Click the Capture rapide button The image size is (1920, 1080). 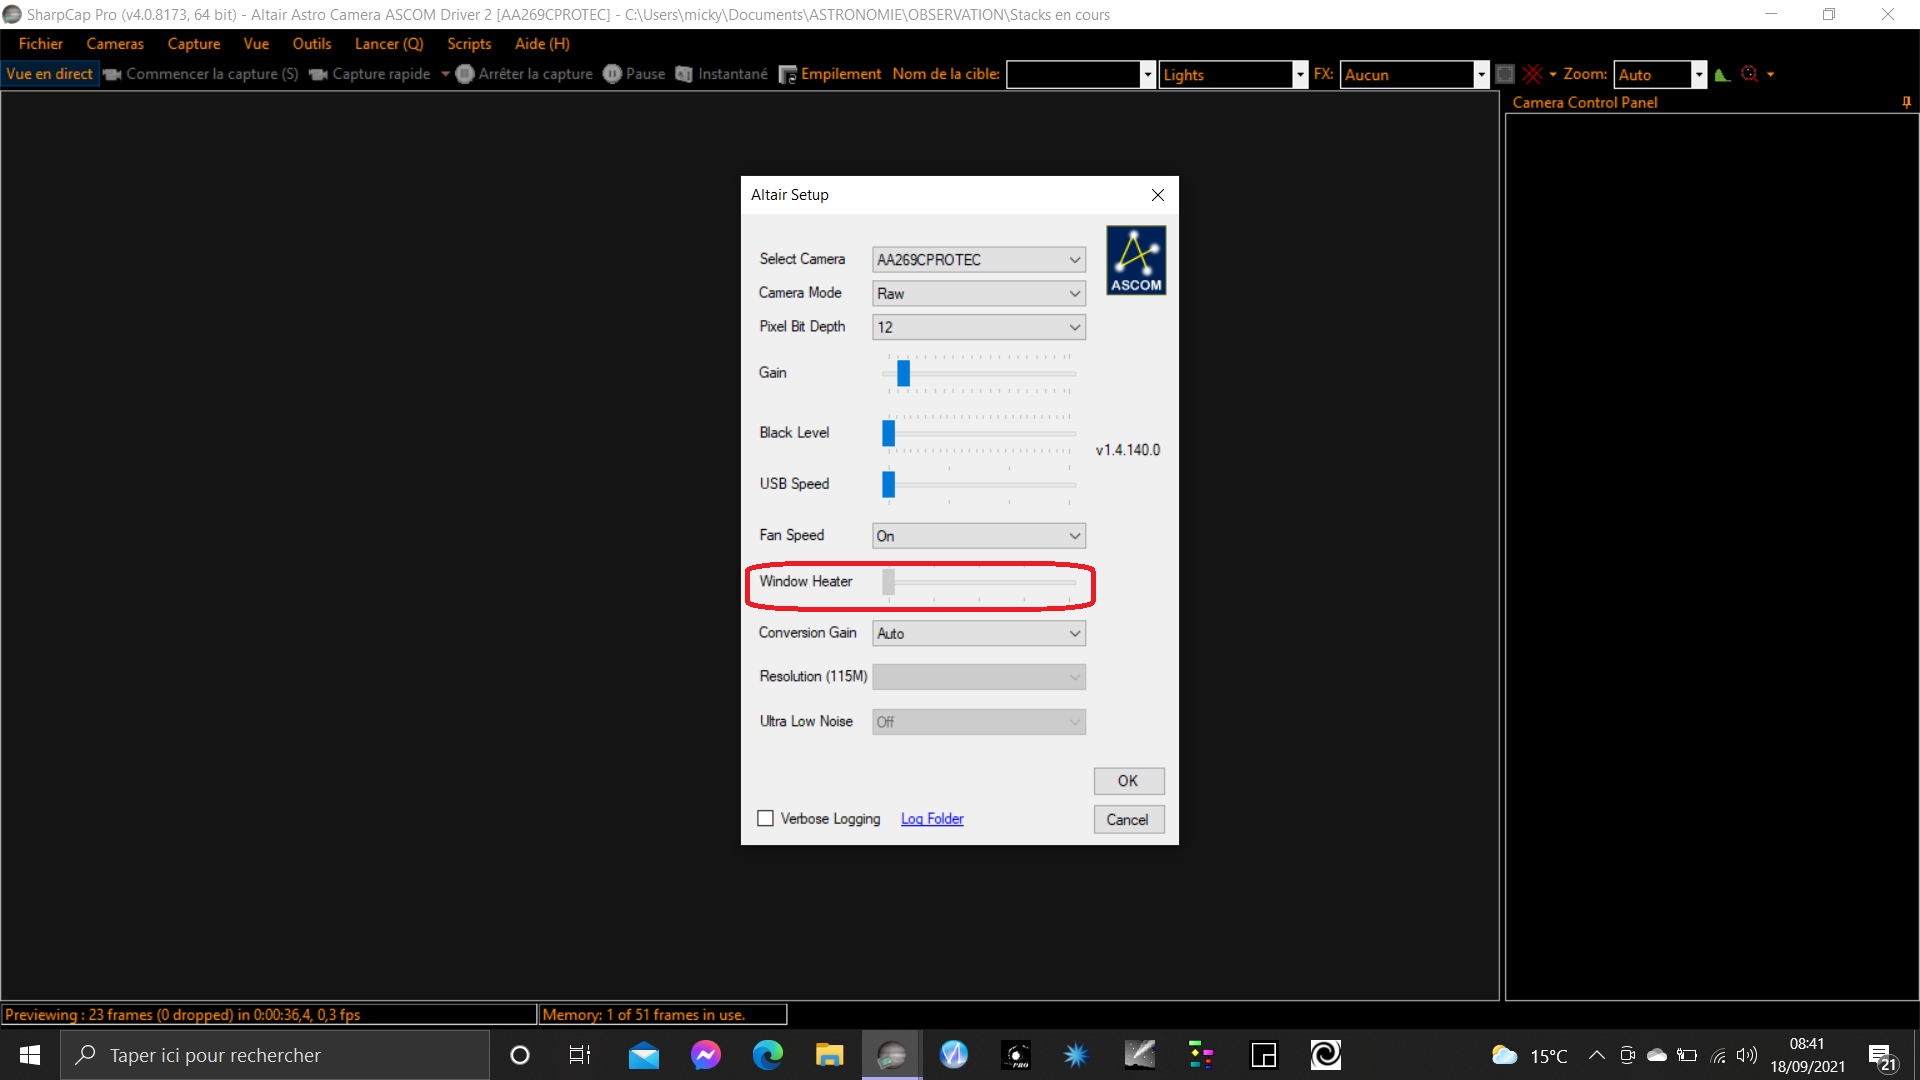tap(370, 74)
